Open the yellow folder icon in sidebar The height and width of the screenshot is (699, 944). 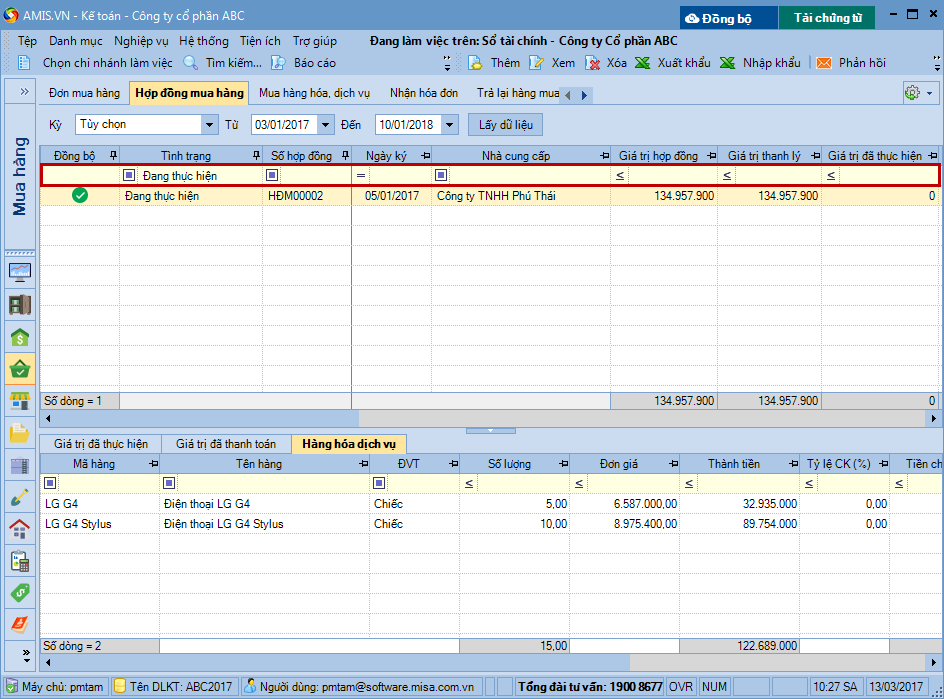(x=20, y=433)
